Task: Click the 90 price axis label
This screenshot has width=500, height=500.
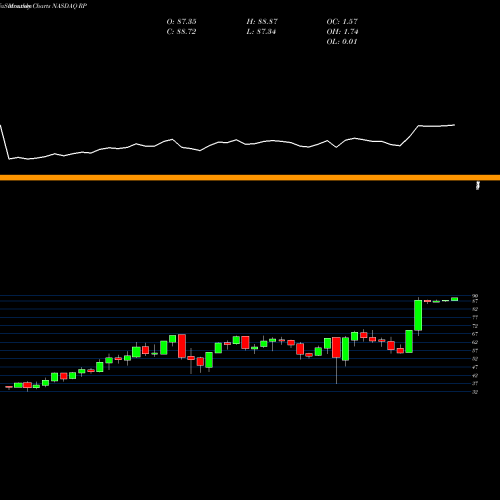Action: 475,296
